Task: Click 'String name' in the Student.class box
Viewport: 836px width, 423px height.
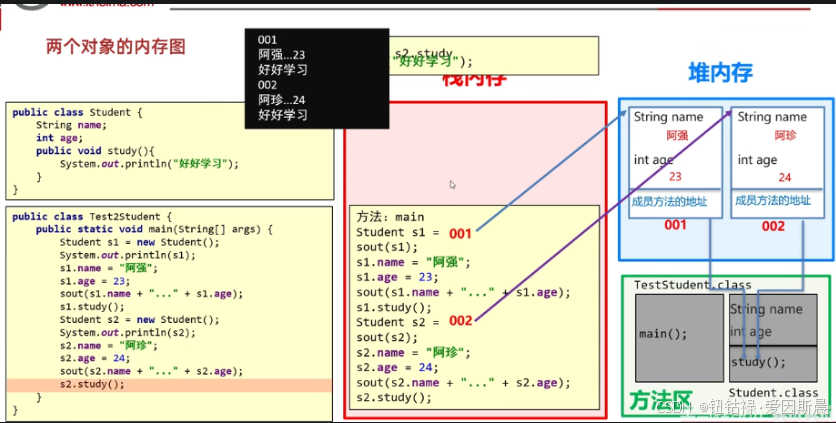Action: click(x=766, y=309)
